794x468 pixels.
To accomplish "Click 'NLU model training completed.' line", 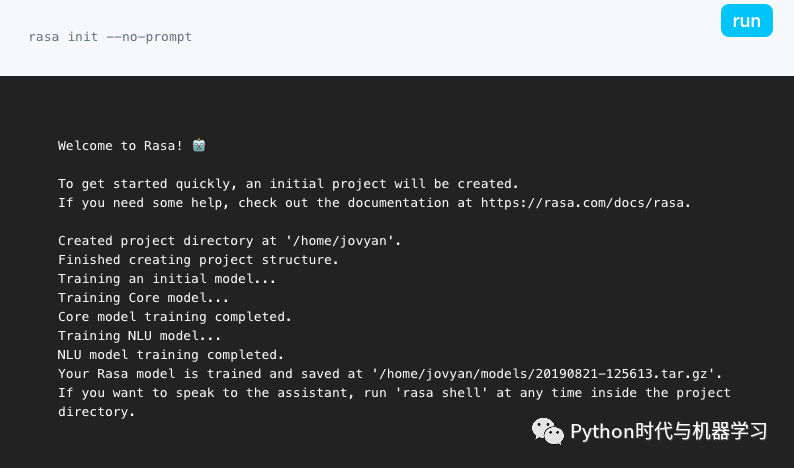I will (171, 355).
